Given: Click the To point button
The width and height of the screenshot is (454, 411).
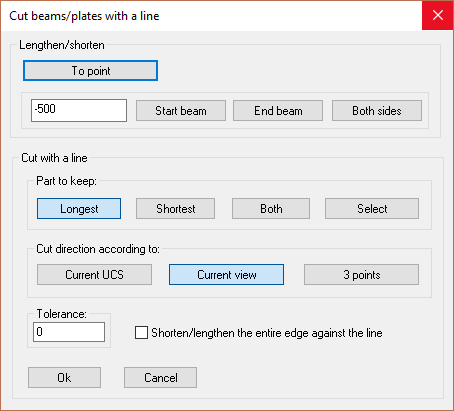Looking at the screenshot, I should (x=90, y=71).
